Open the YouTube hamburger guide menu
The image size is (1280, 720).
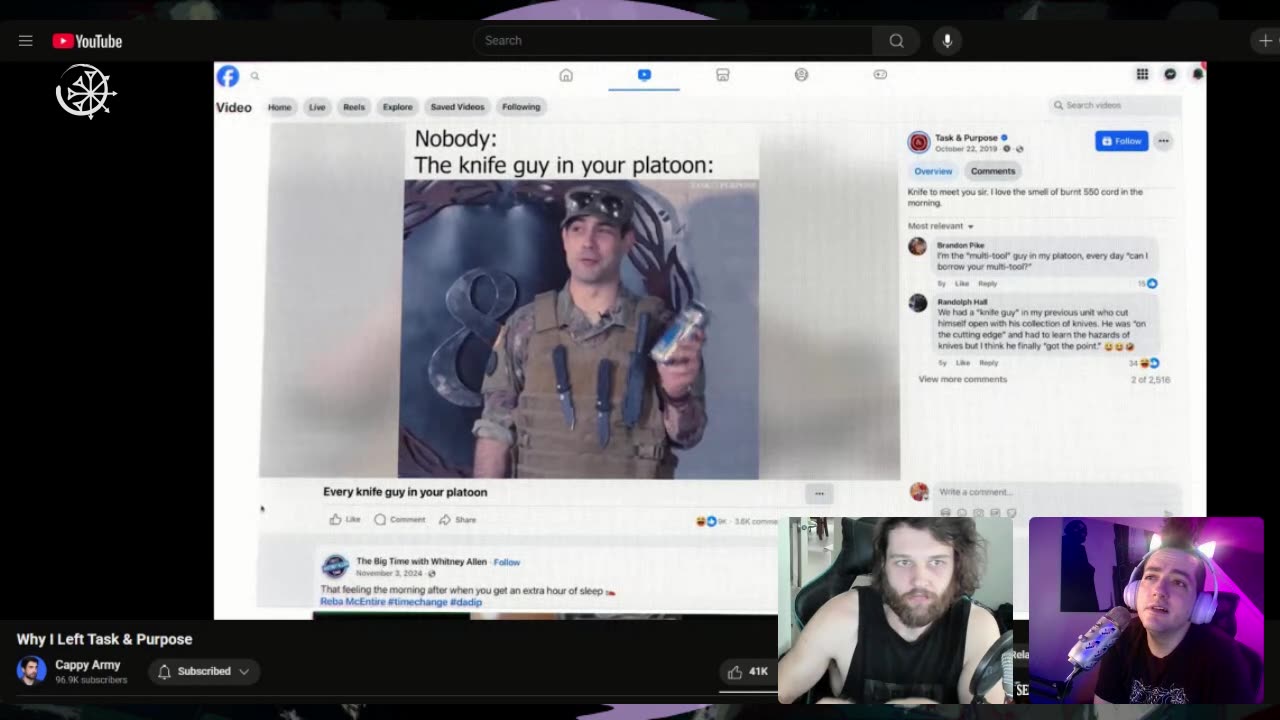[26, 41]
